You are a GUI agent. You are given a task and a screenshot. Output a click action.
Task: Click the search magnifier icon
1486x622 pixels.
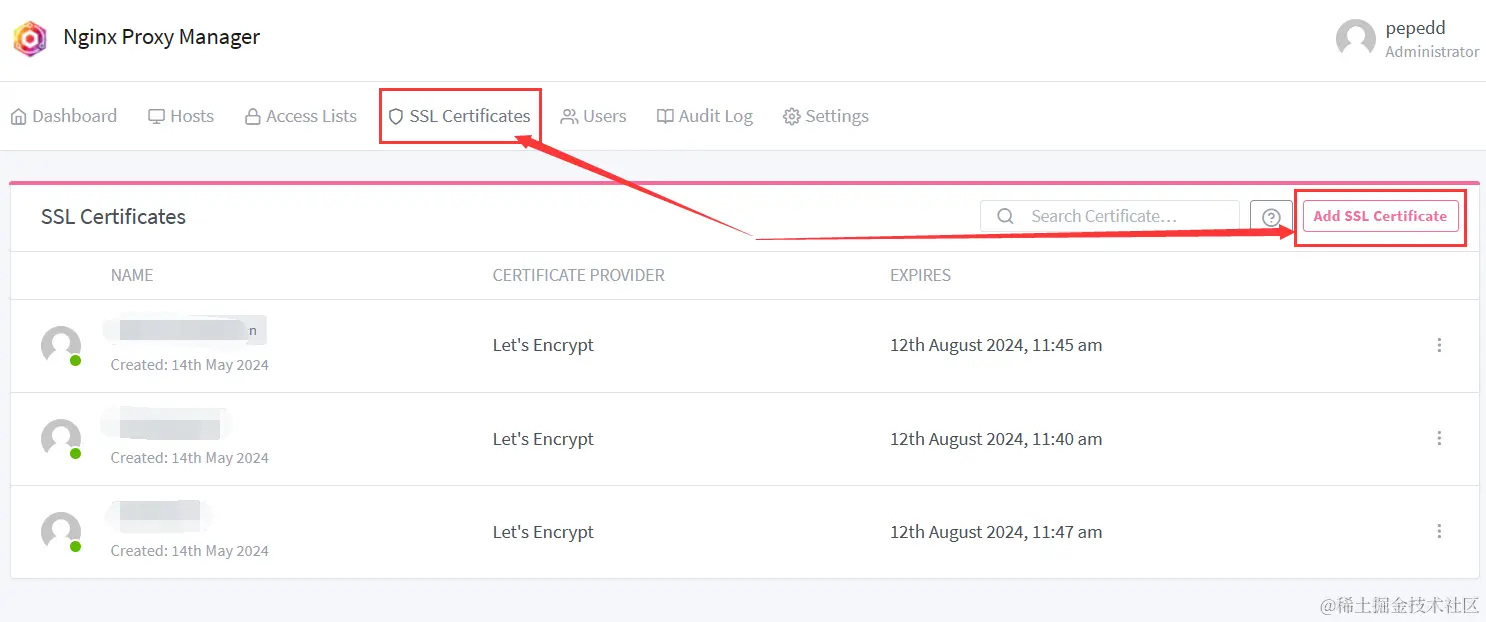[x=1006, y=216]
